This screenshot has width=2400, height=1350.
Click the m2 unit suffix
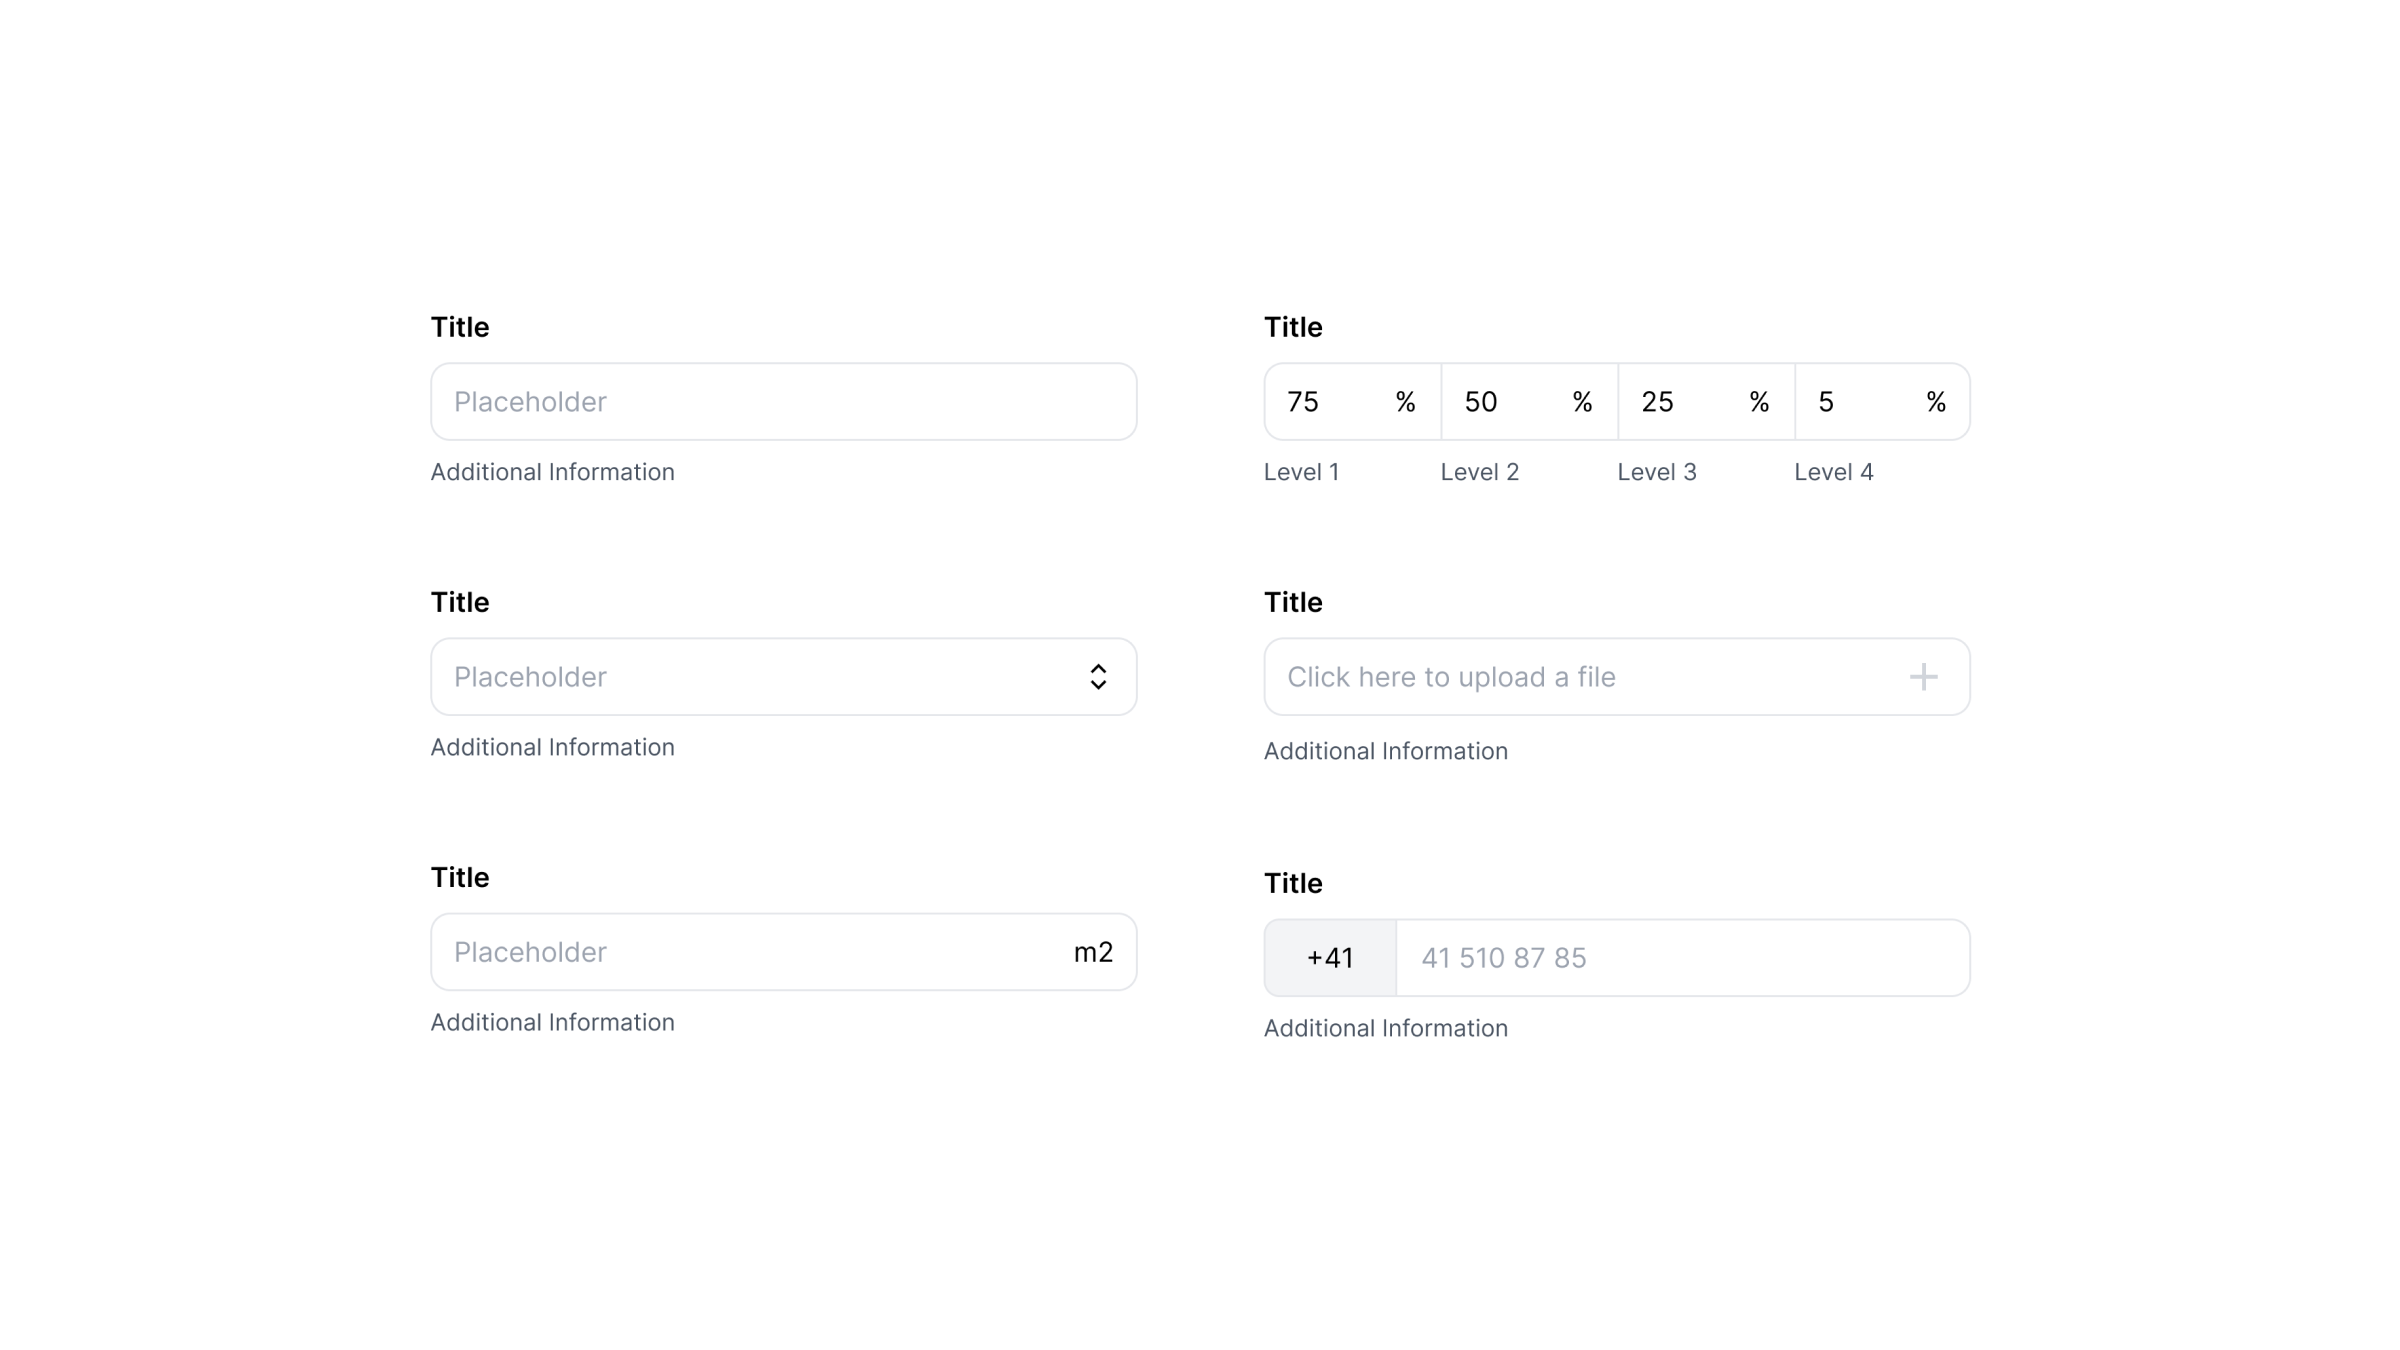[x=1092, y=952]
